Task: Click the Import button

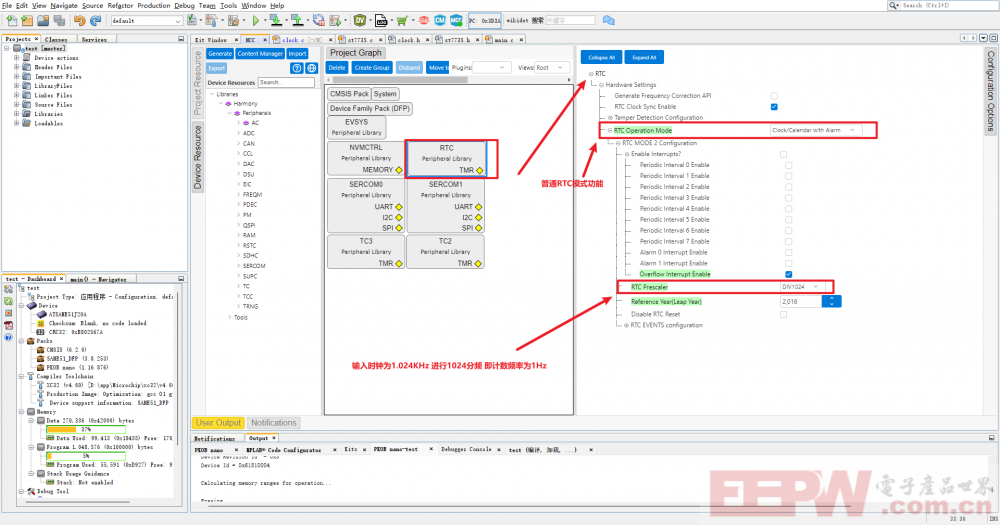Action: click(x=297, y=54)
